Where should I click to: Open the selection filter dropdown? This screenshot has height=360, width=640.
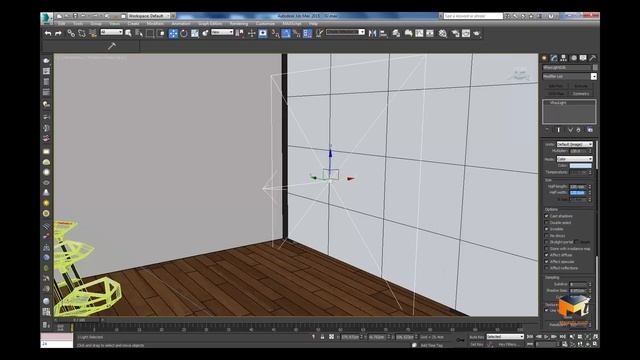(x=111, y=32)
